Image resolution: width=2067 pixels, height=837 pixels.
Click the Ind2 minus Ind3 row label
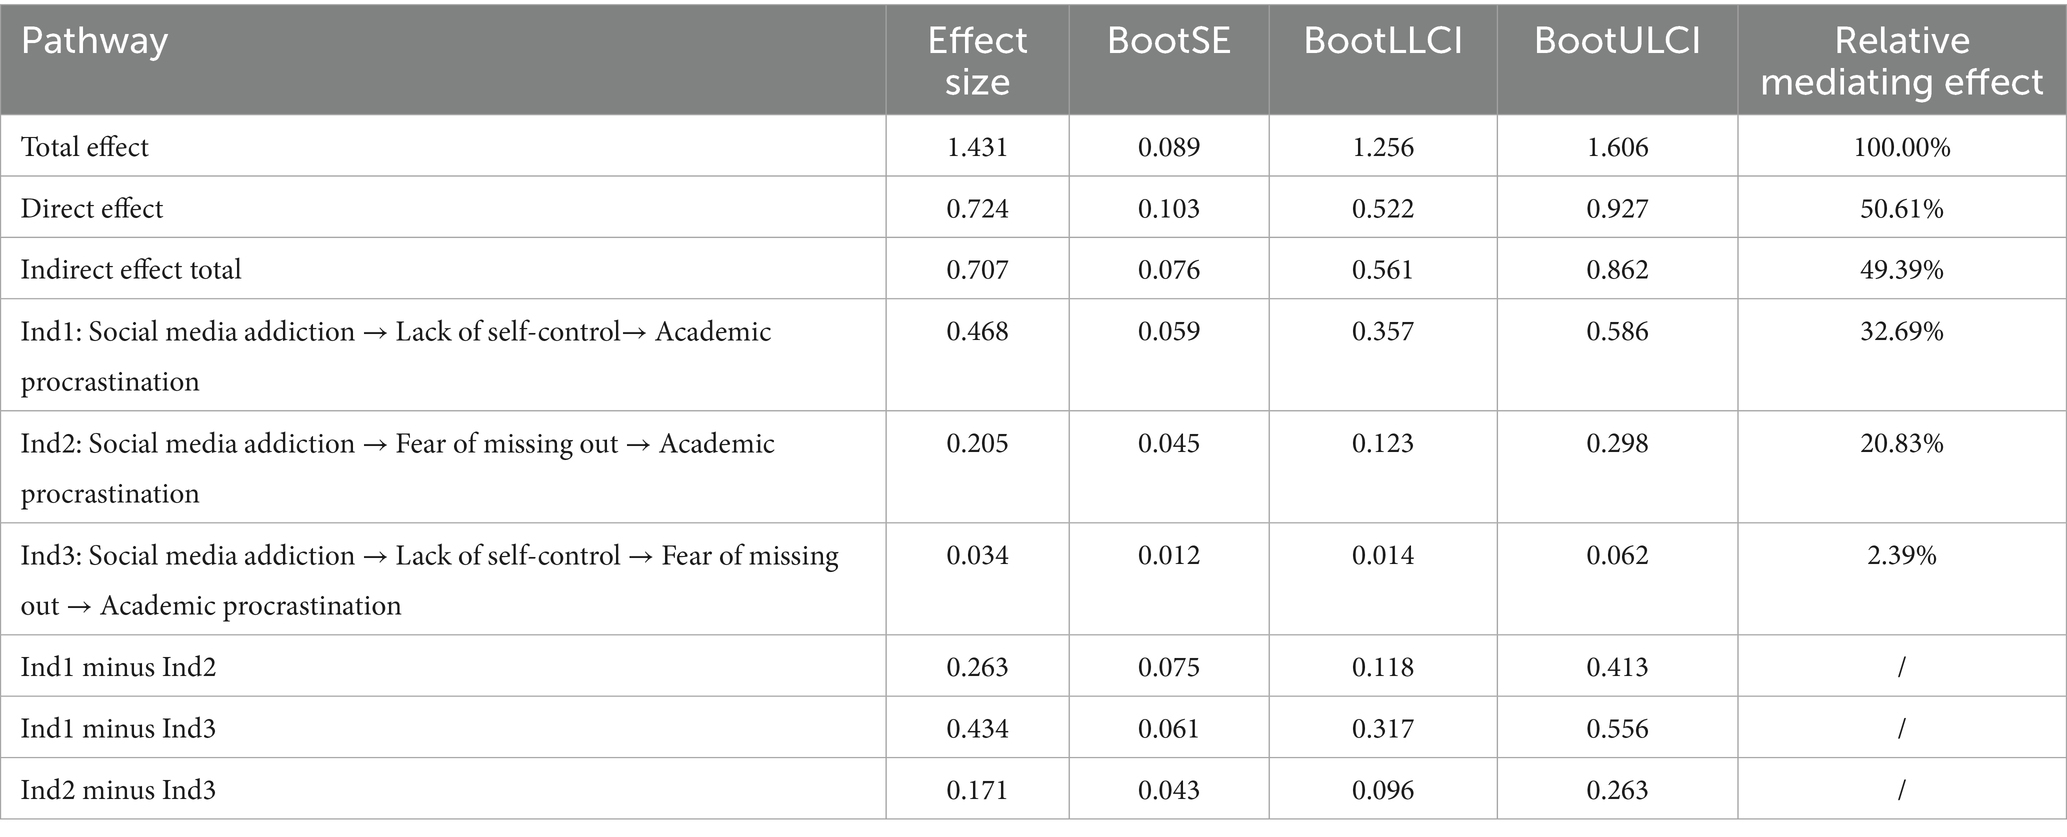pyautogui.click(x=118, y=790)
